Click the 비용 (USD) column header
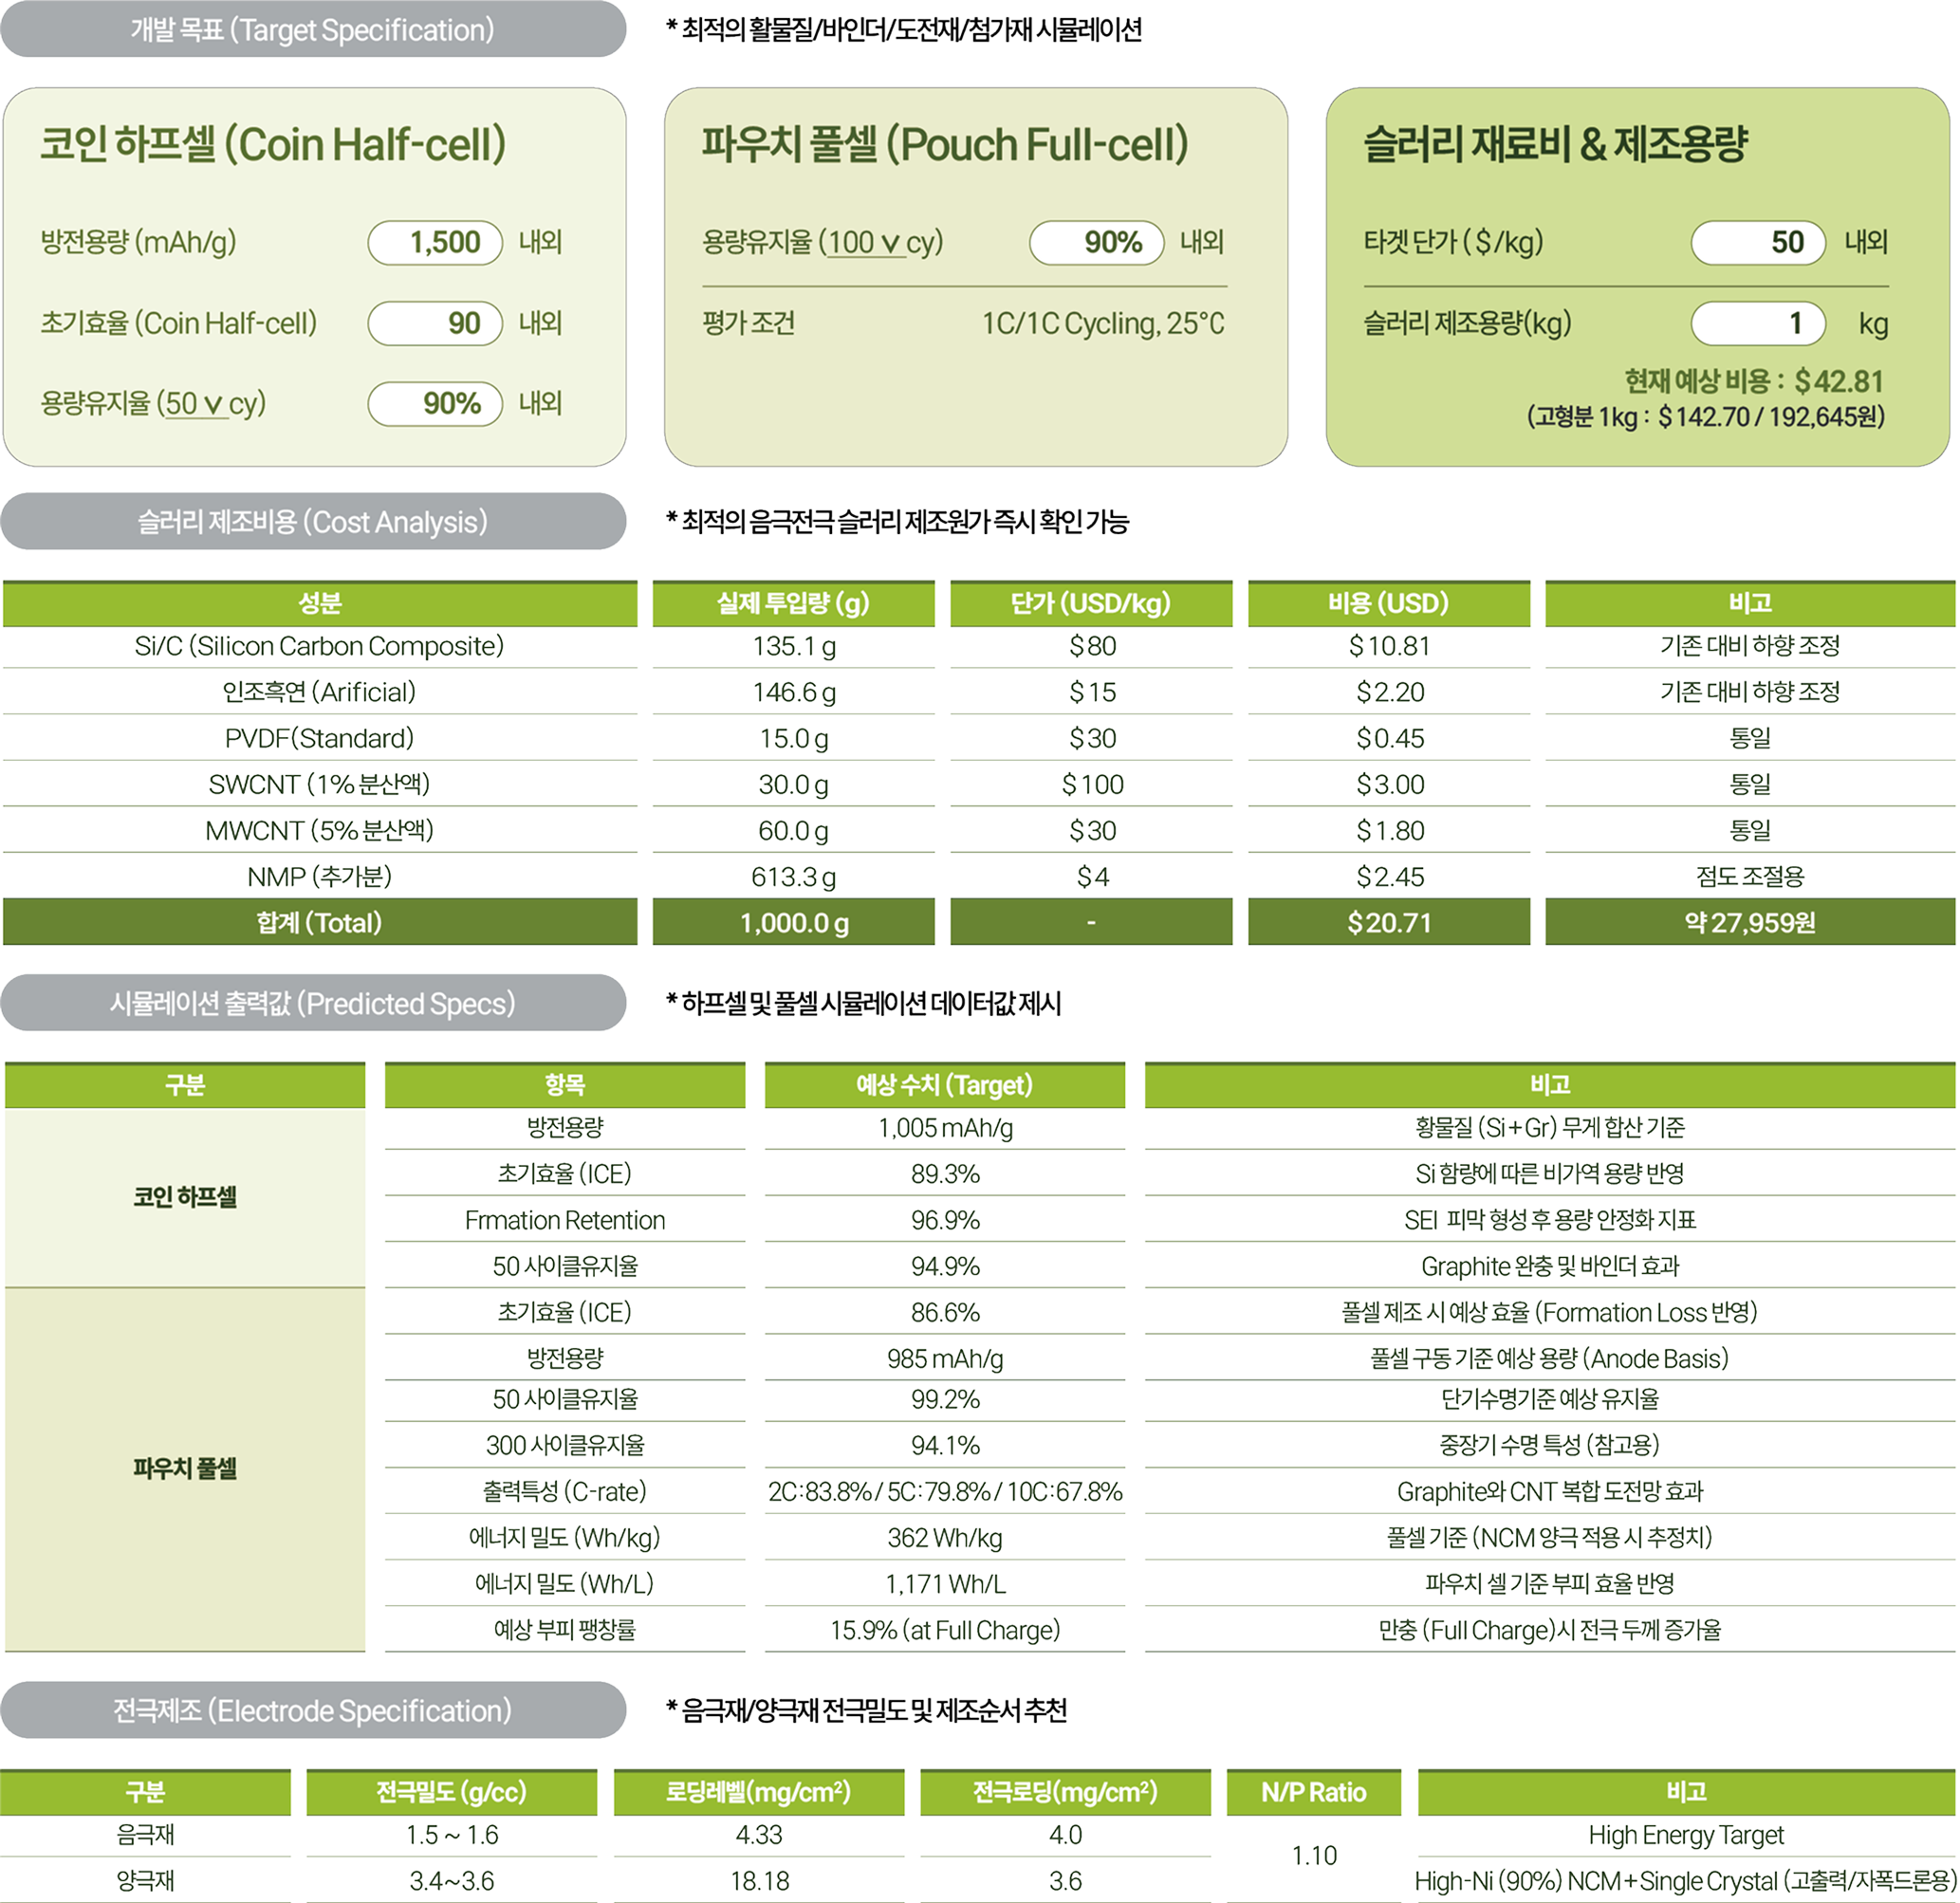 coord(1388,603)
